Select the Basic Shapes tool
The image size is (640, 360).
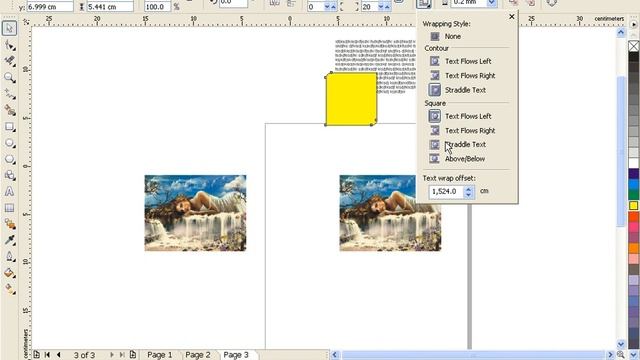[x=9, y=176]
